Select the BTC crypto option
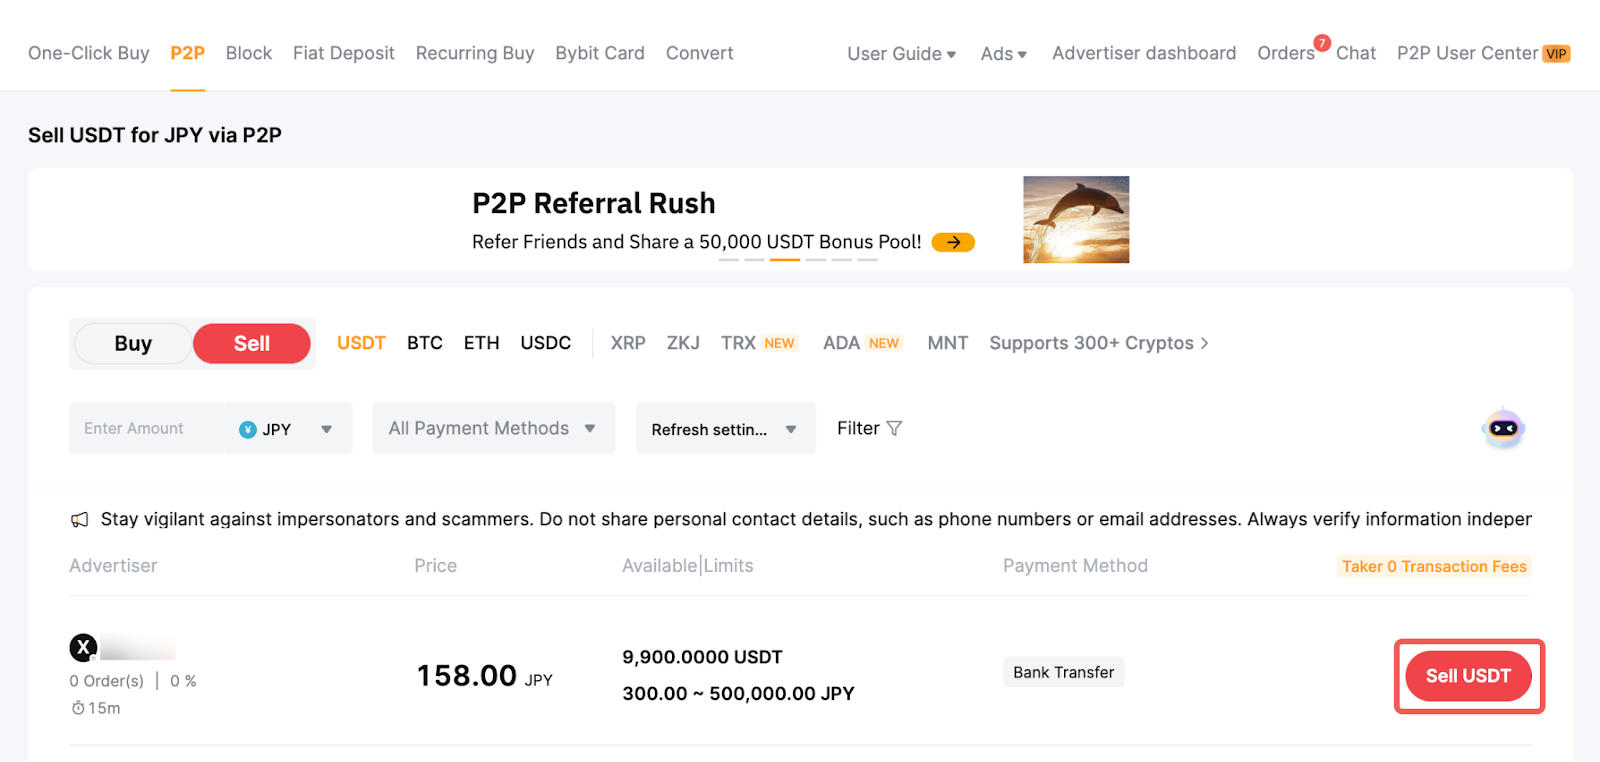 click(x=425, y=343)
